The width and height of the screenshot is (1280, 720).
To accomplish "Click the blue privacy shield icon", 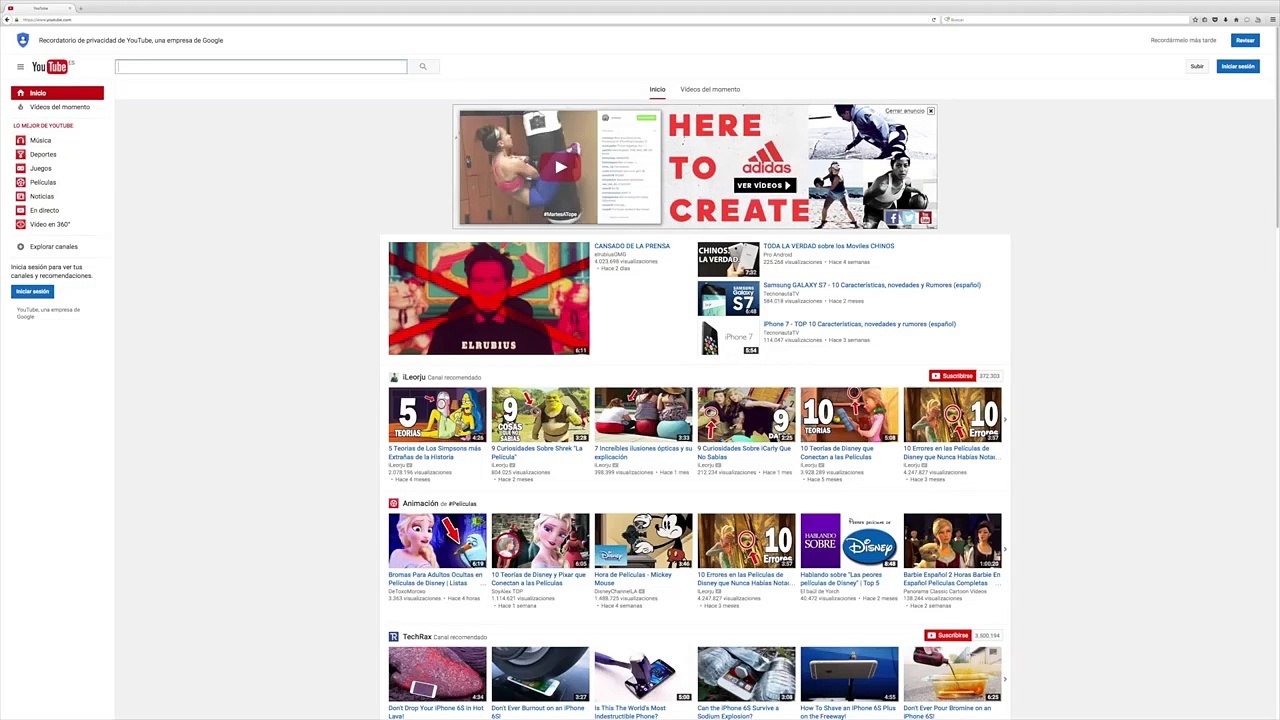I will tap(23, 40).
